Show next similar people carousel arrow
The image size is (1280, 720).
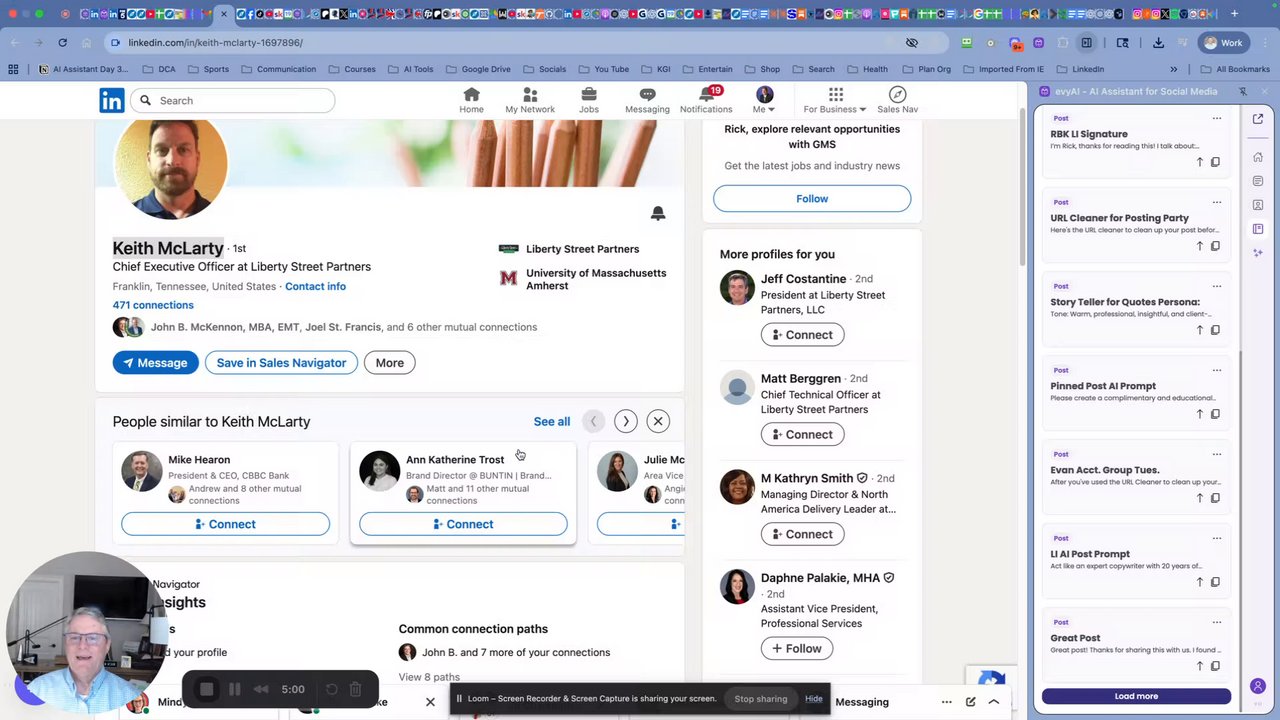pos(626,421)
